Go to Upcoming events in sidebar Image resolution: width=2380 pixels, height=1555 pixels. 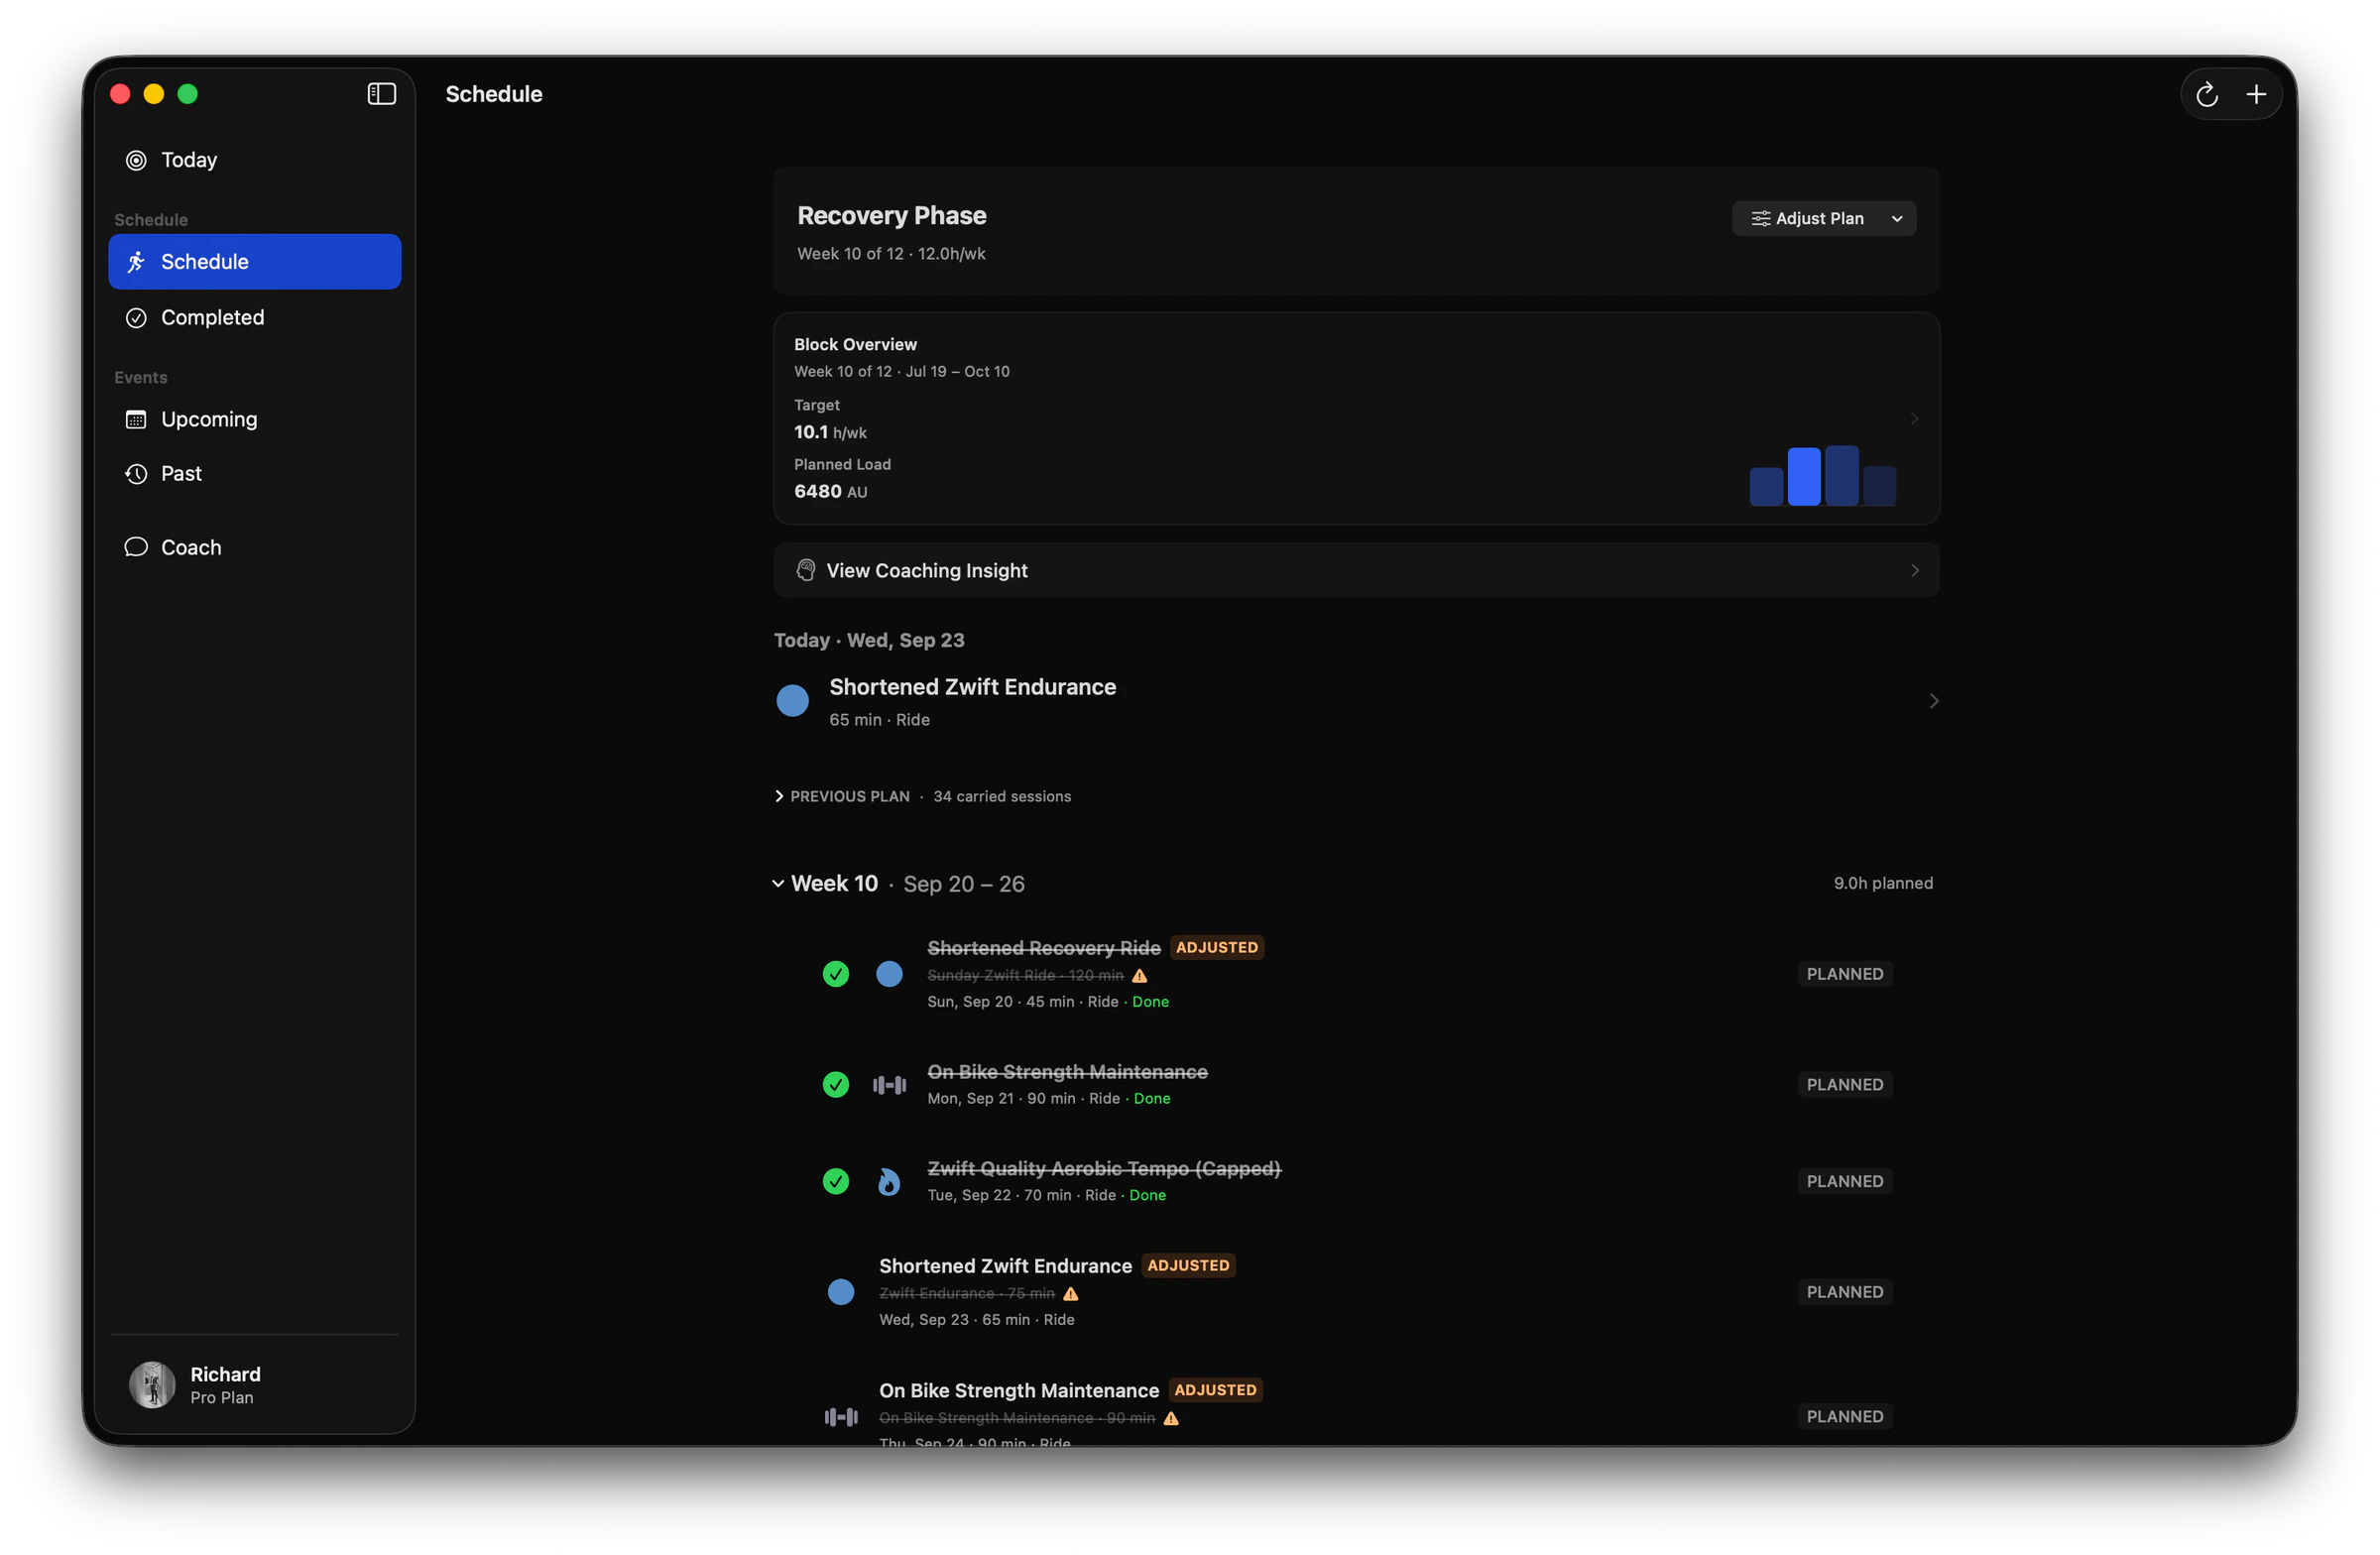(x=254, y=419)
